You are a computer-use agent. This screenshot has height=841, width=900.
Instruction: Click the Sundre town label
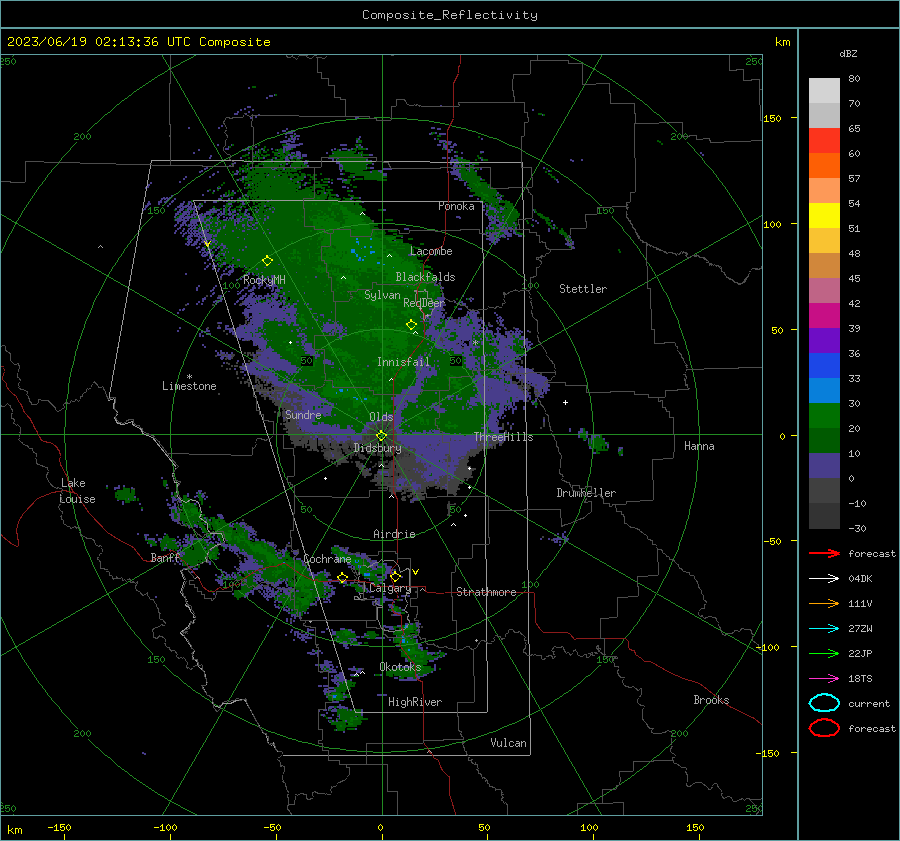tap(303, 414)
